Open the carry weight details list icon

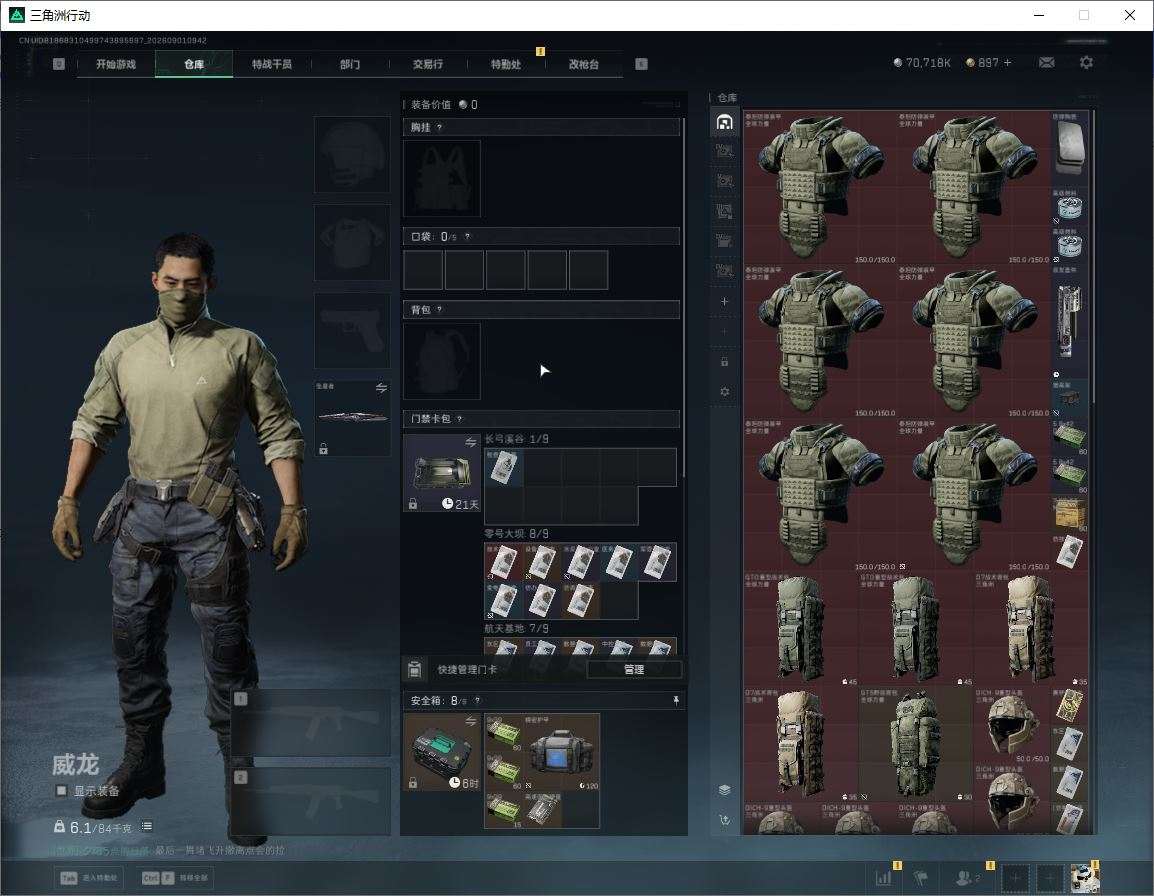tap(147, 826)
